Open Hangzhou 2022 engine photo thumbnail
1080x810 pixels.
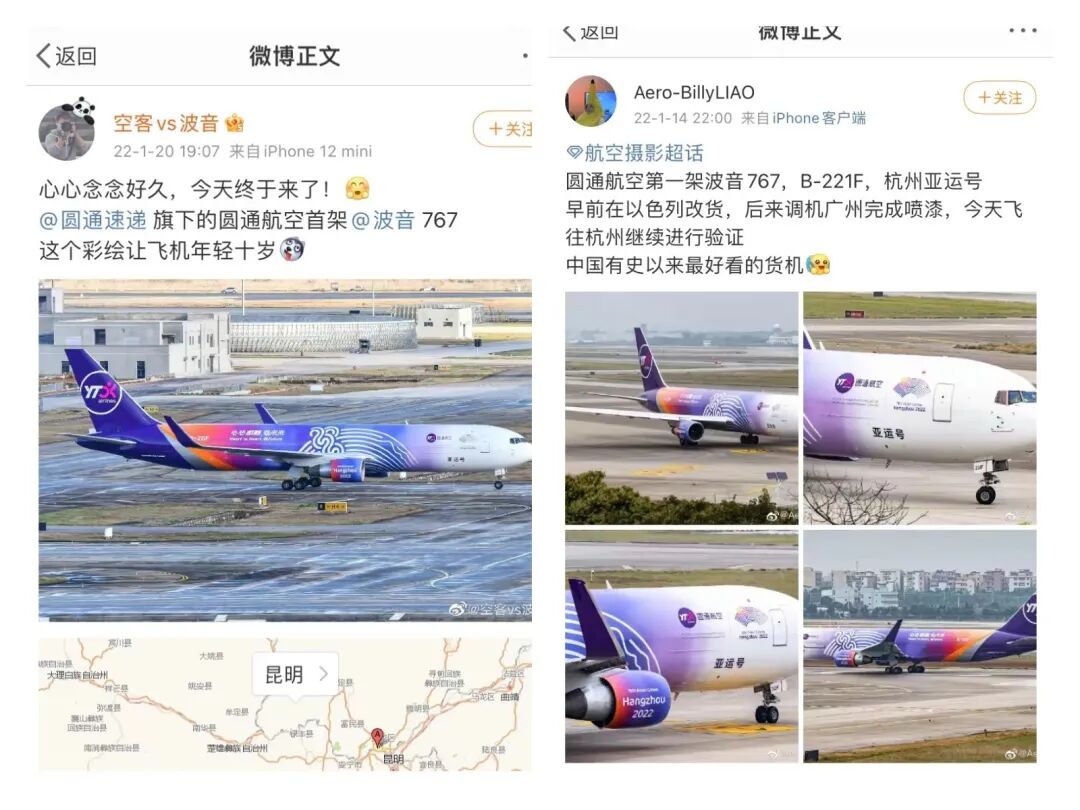click(x=681, y=646)
